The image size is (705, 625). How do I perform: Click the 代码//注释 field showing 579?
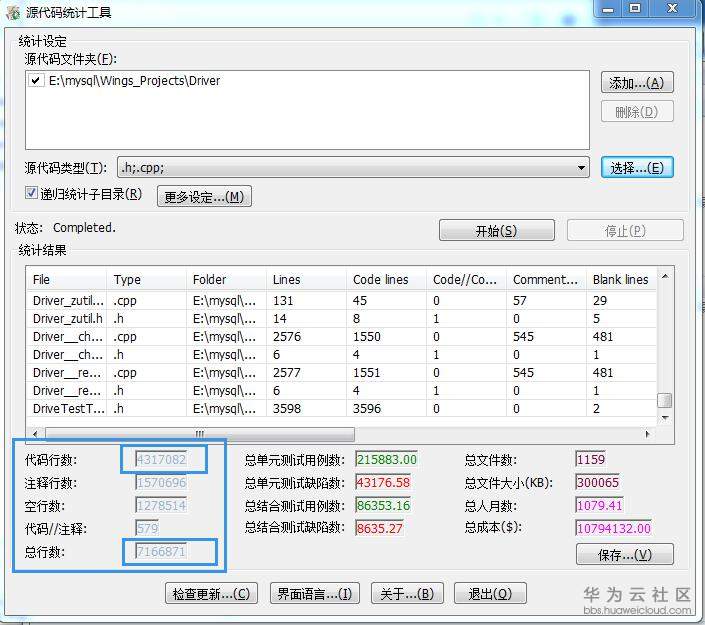click(x=147, y=528)
